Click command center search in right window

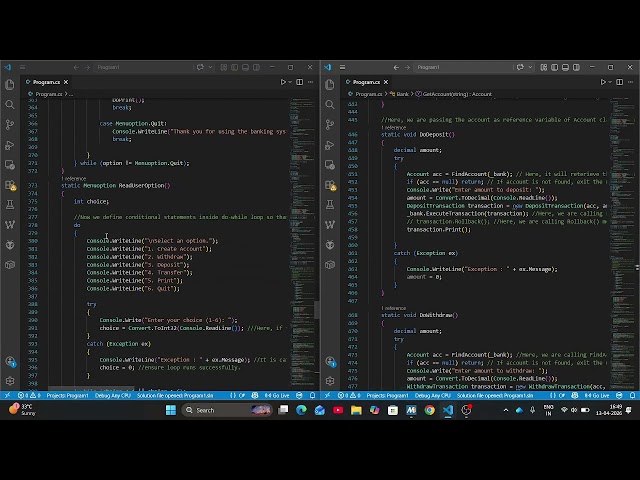click(462, 67)
